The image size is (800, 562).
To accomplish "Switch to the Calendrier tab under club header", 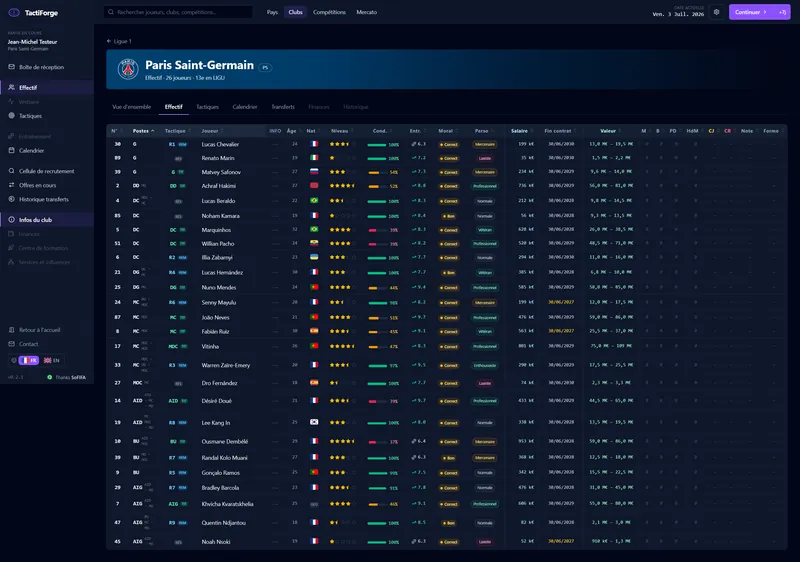I will [245, 107].
